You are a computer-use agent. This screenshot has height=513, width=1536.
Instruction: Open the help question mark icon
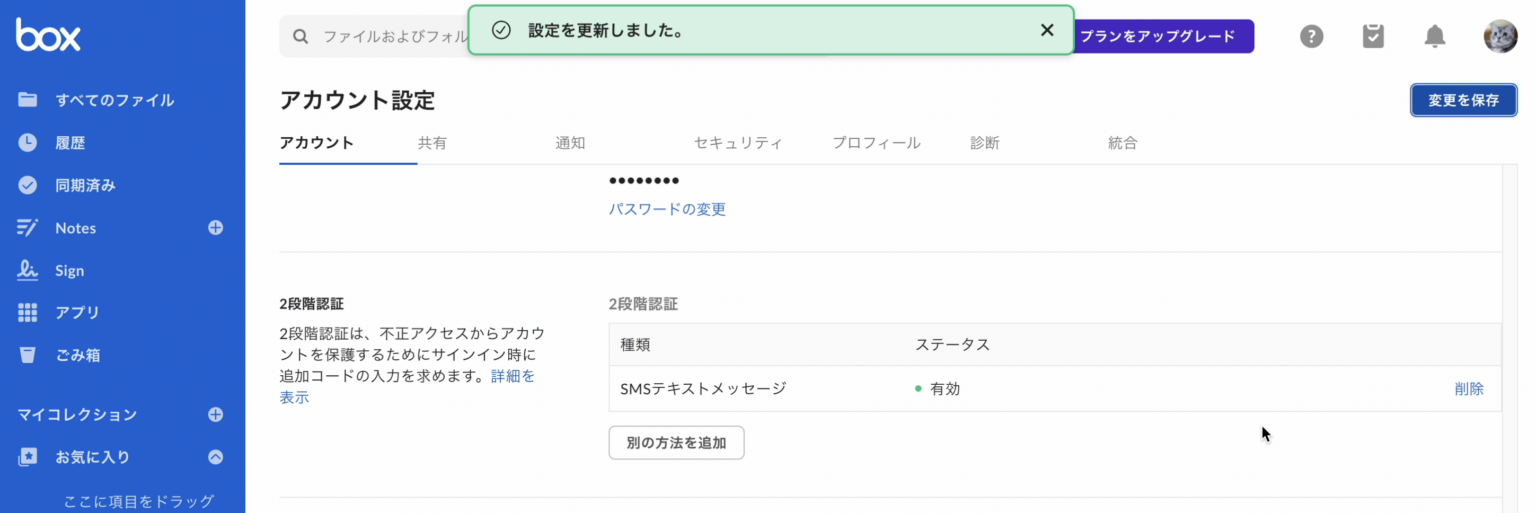(1311, 37)
